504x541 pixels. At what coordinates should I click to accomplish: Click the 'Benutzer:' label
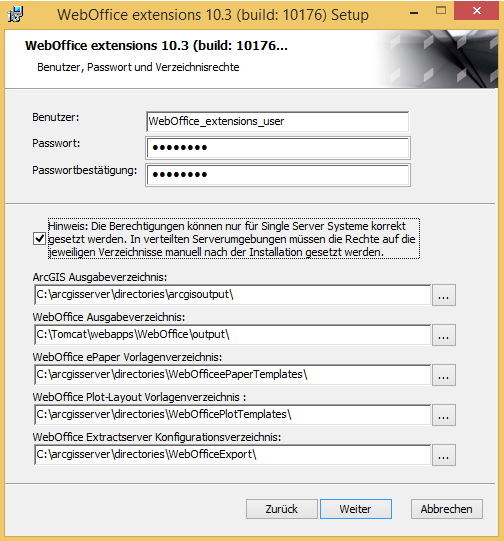tap(56, 118)
